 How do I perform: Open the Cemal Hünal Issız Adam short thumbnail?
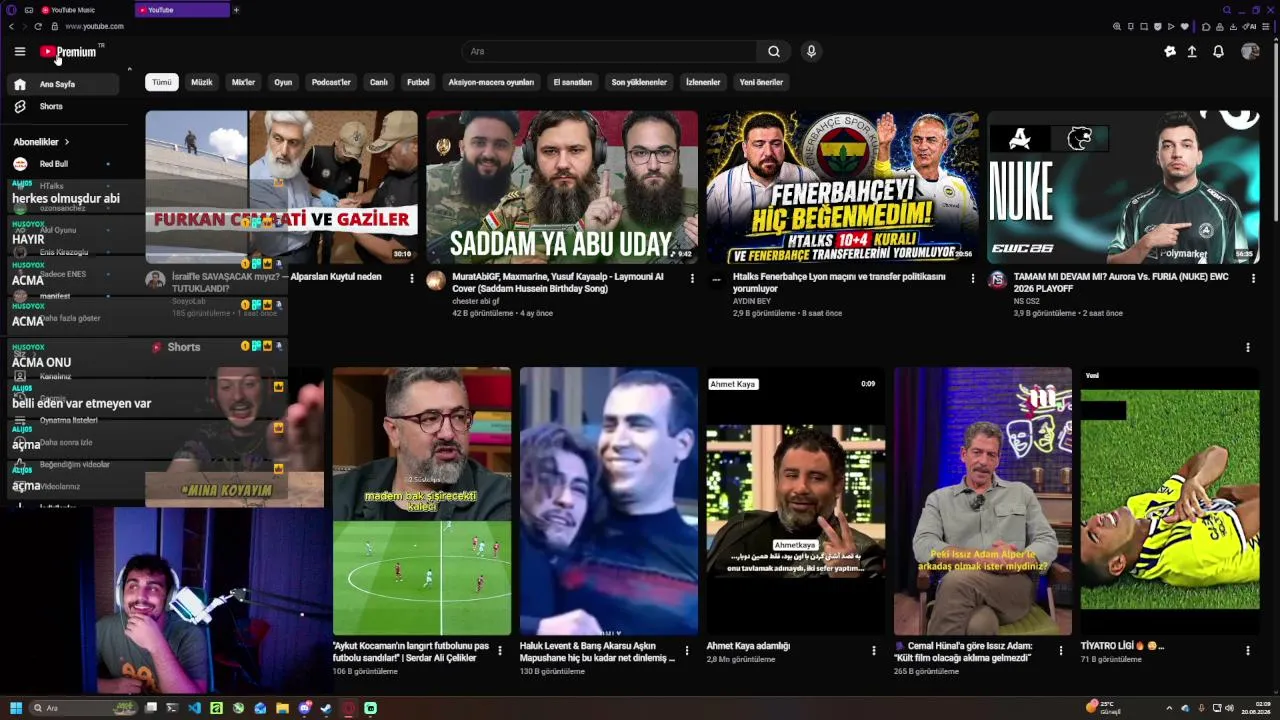pyautogui.click(x=983, y=501)
